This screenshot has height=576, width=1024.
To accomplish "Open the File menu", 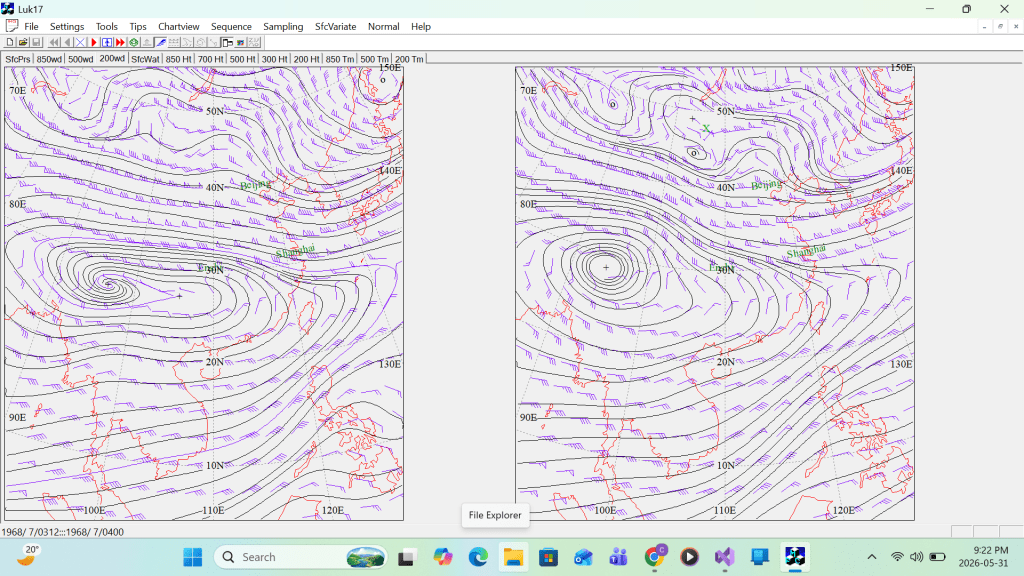I will [31, 27].
